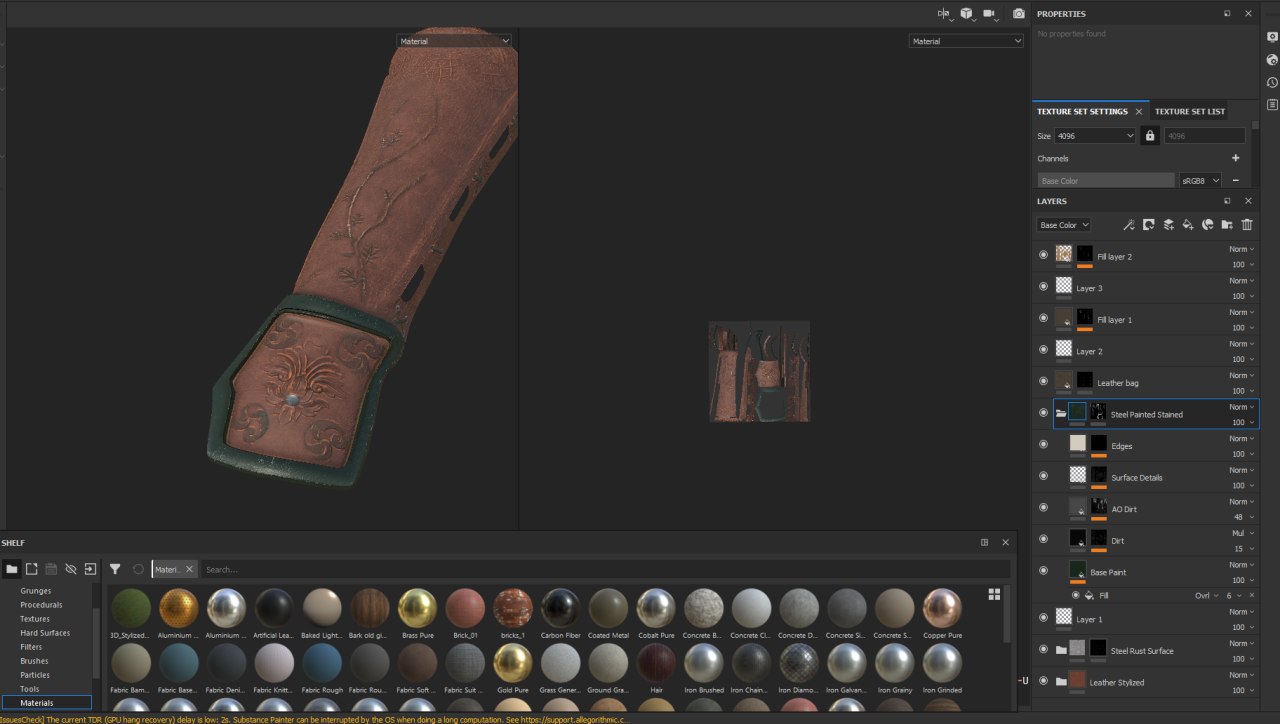1280x724 pixels.
Task: Open the symmetry settings icon in the viewport toolbar
Action: (944, 14)
